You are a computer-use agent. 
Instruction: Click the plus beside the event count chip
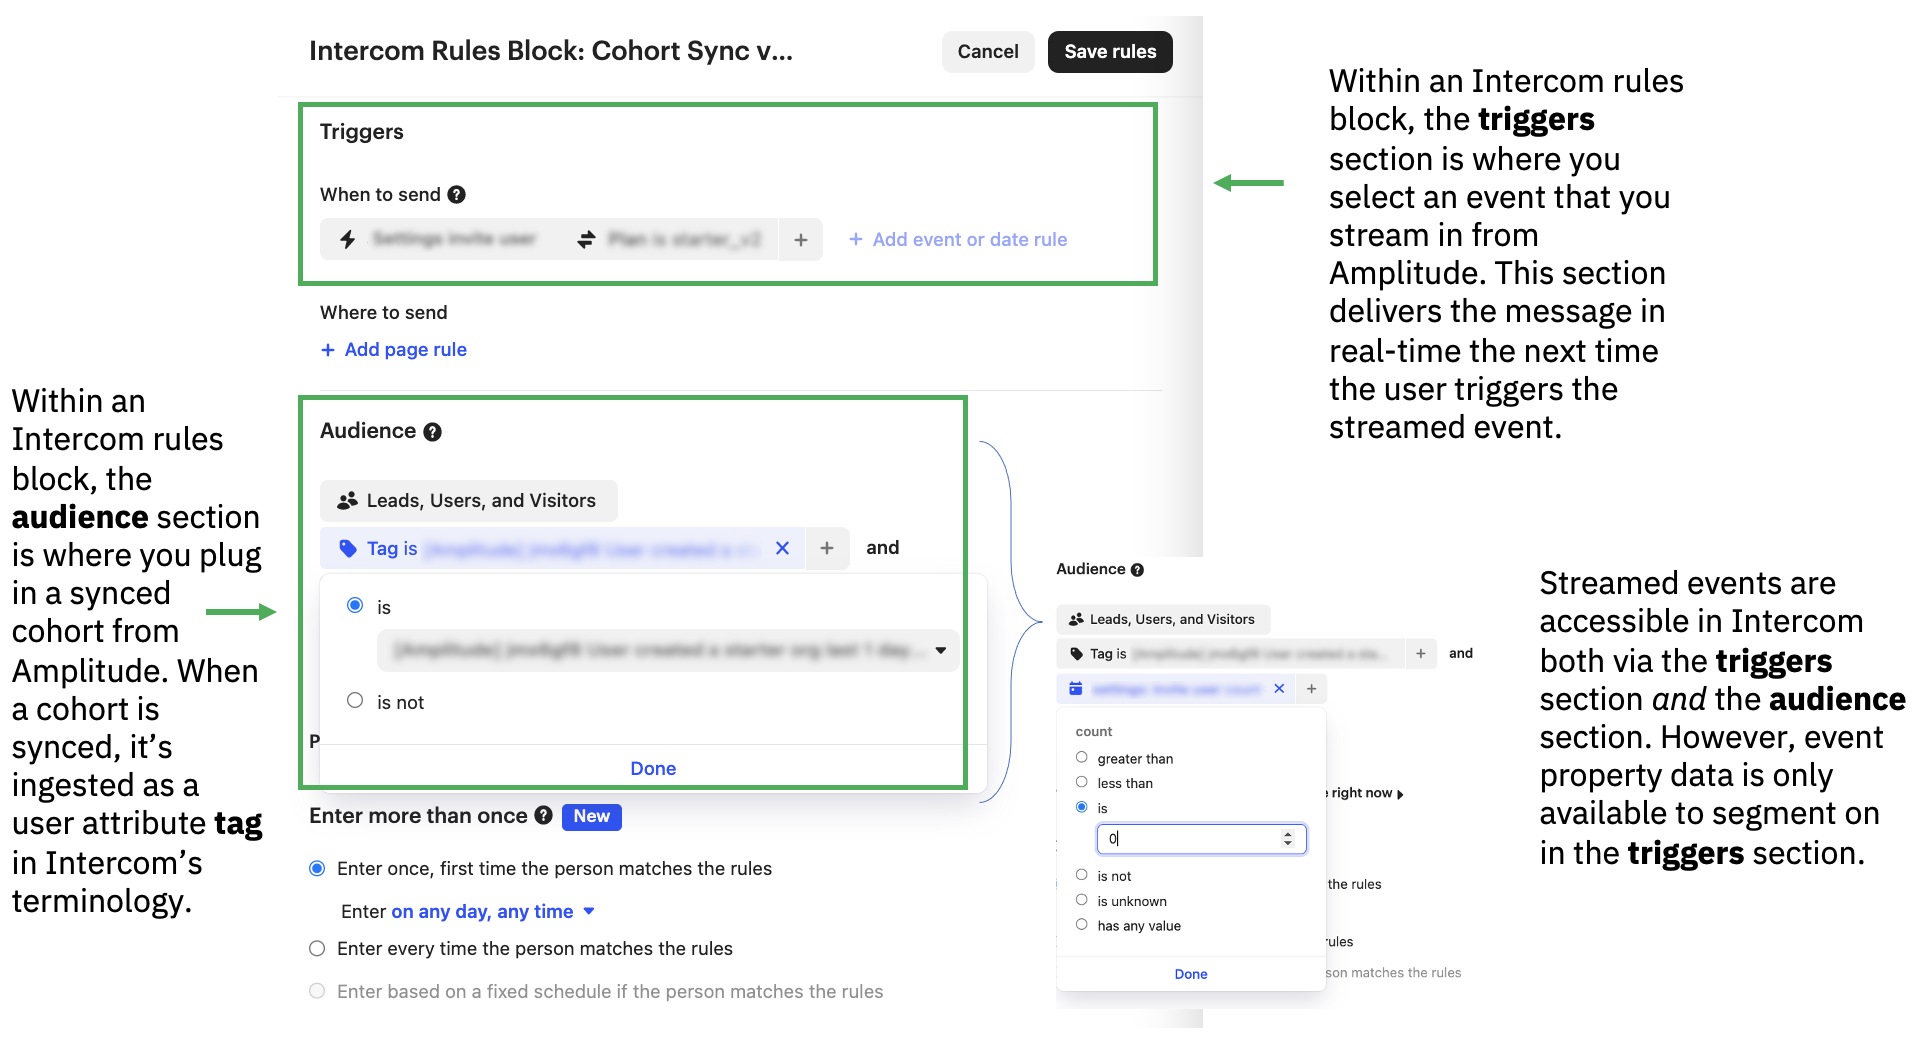(x=1311, y=689)
